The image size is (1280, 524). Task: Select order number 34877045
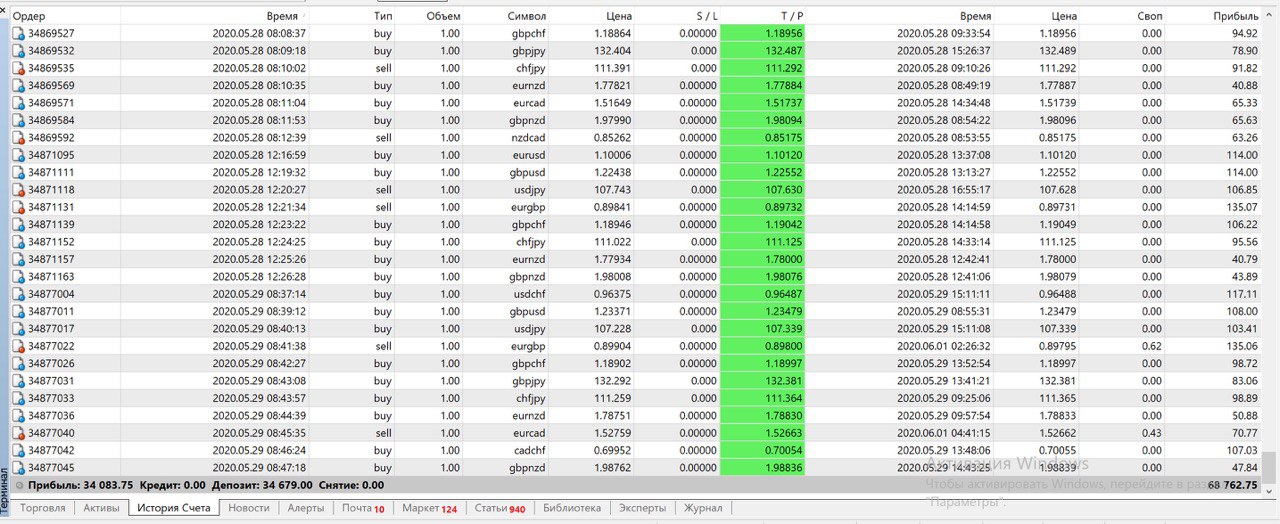[x=51, y=467]
